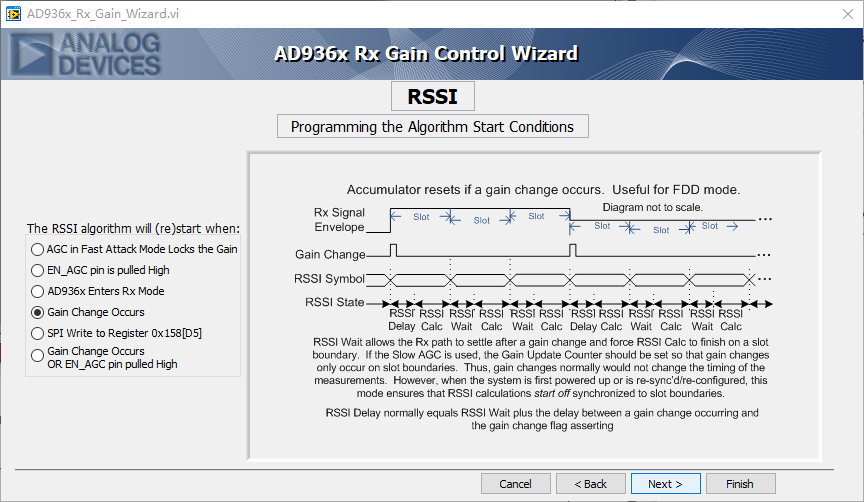This screenshot has width=864, height=502.
Task: Select AGC in Fast Attack Mode Locks the Gain
Action: click(x=134, y=249)
